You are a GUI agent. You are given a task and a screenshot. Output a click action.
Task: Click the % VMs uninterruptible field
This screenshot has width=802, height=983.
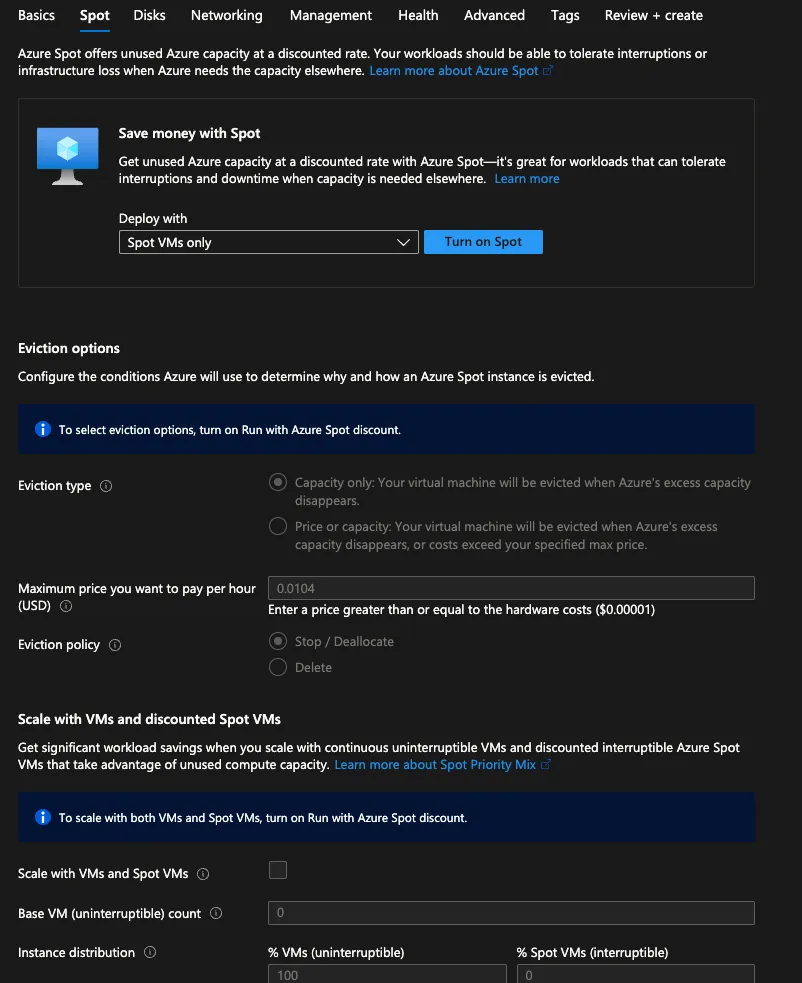(387, 974)
